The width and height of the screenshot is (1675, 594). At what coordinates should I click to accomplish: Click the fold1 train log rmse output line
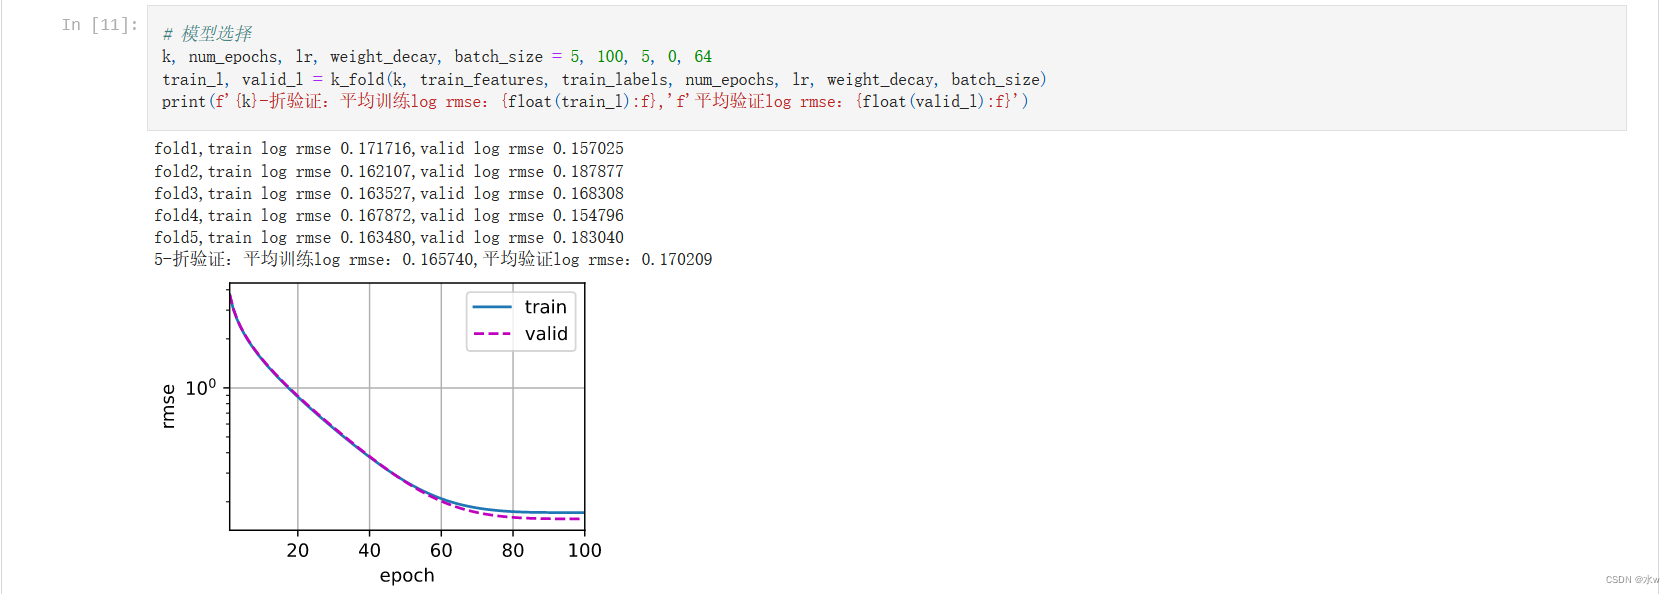[x=389, y=149]
